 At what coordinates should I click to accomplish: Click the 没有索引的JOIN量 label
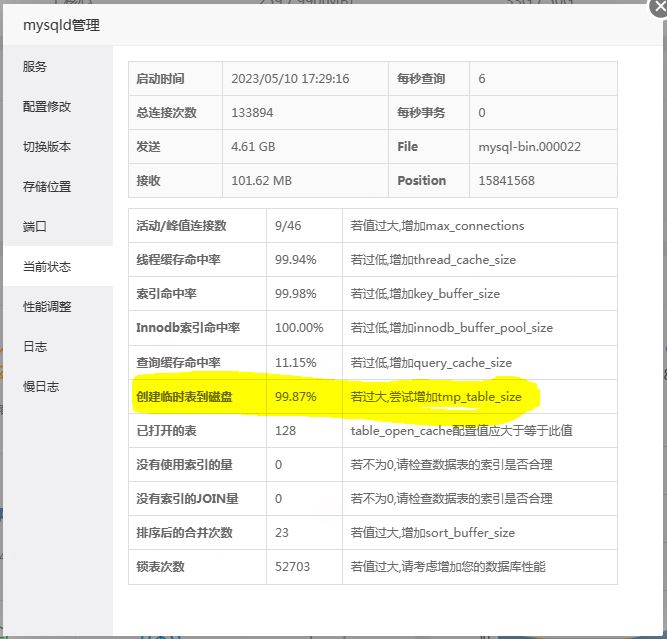tap(187, 499)
